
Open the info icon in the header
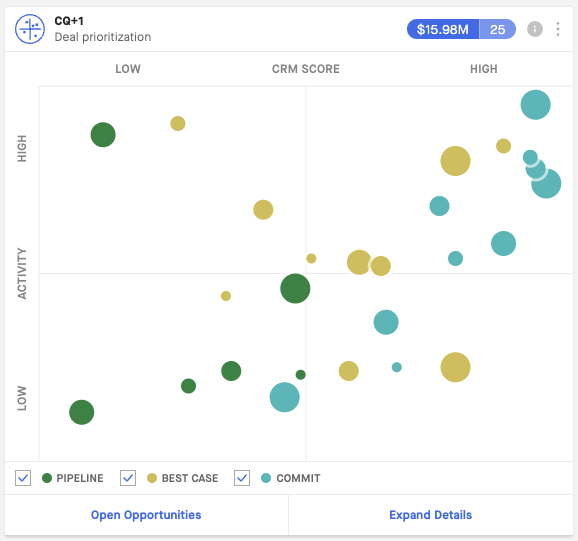pyautogui.click(x=535, y=29)
